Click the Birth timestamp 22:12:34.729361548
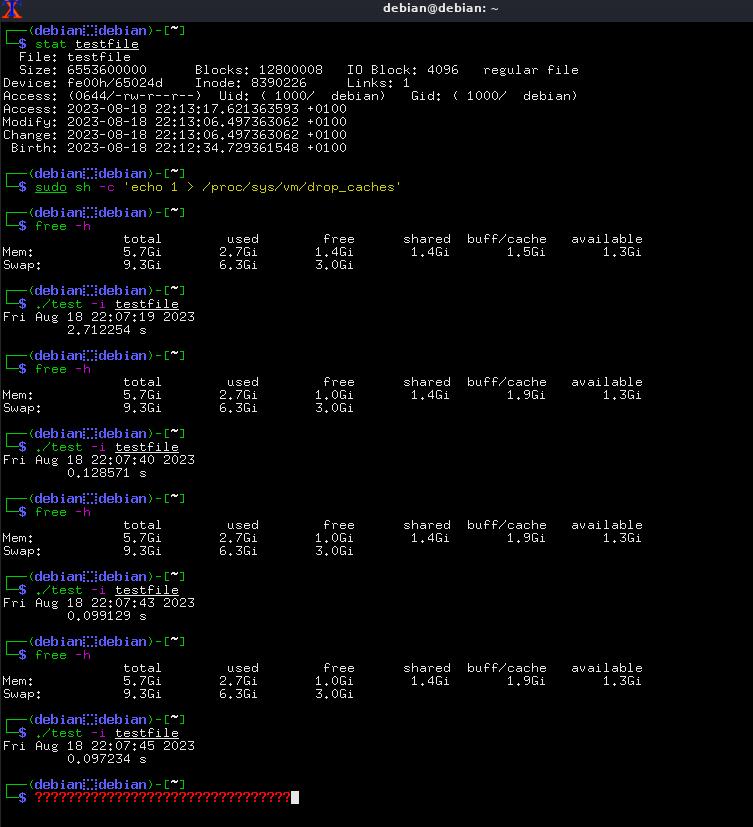Viewport: 753px width, 827px height. [227, 148]
